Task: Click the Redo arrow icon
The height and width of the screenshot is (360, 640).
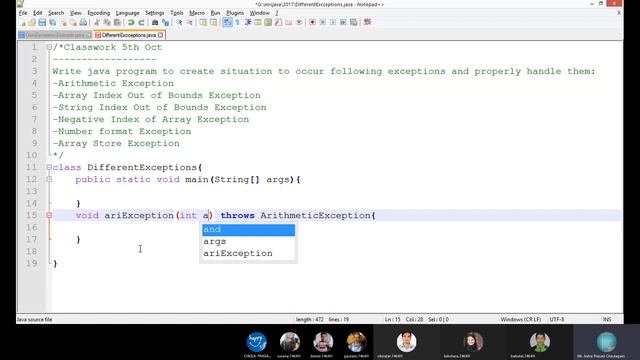Action: [141, 22]
